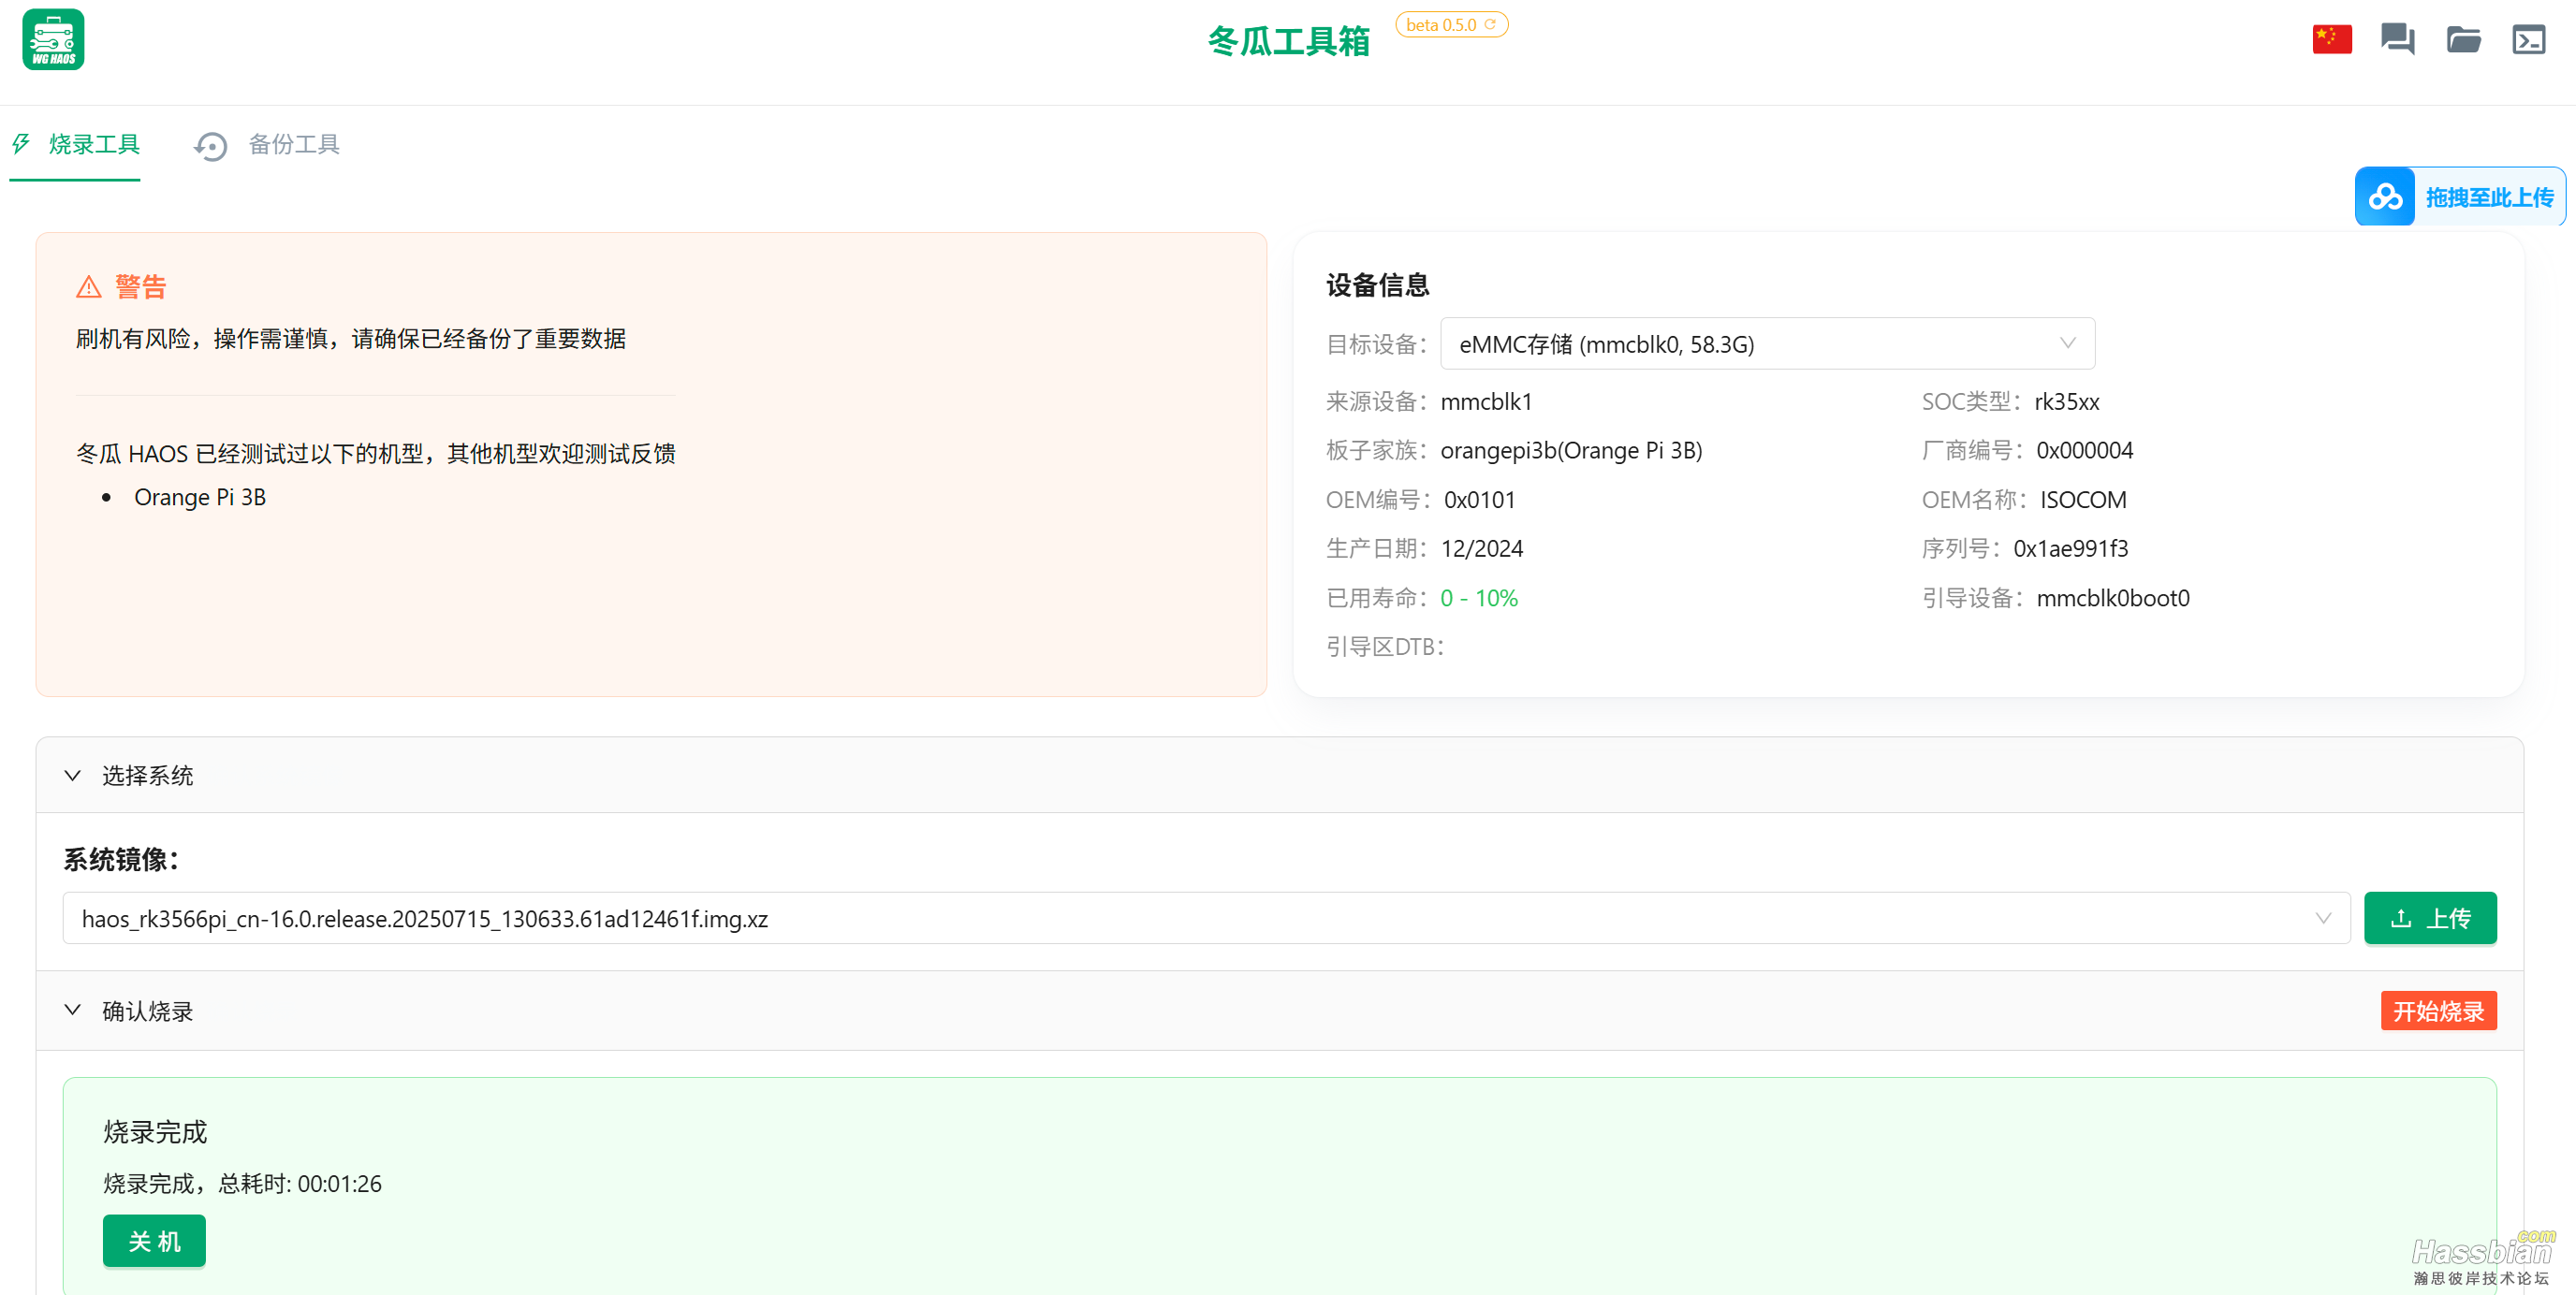
Task: Click the refresh icon in beta badge
Action: (x=1490, y=24)
